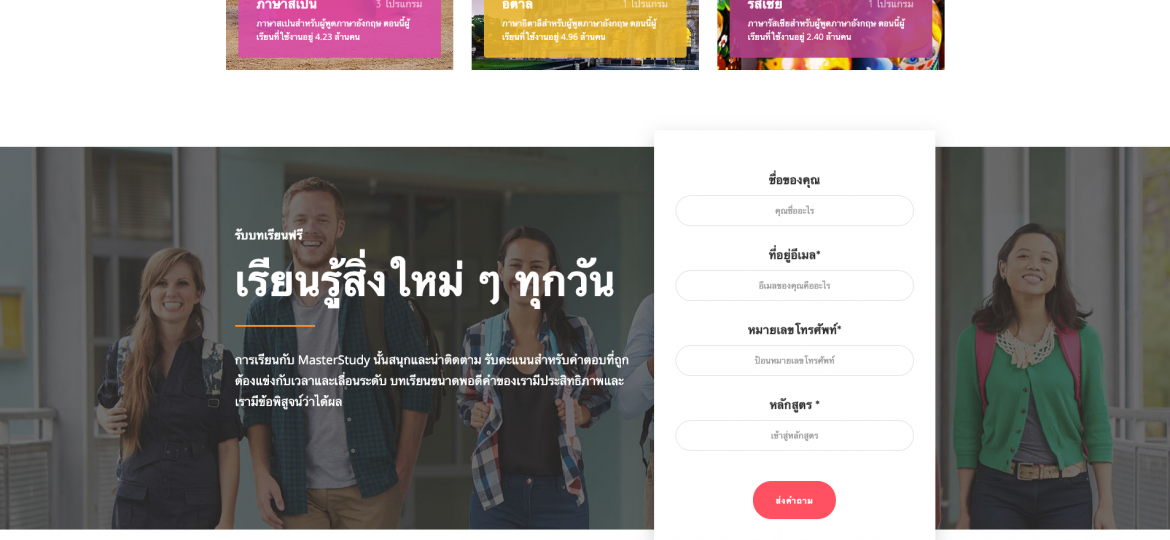Focus the name field 'คุณชื่ออะไร'
The image size is (1170, 540).
pyautogui.click(x=794, y=210)
